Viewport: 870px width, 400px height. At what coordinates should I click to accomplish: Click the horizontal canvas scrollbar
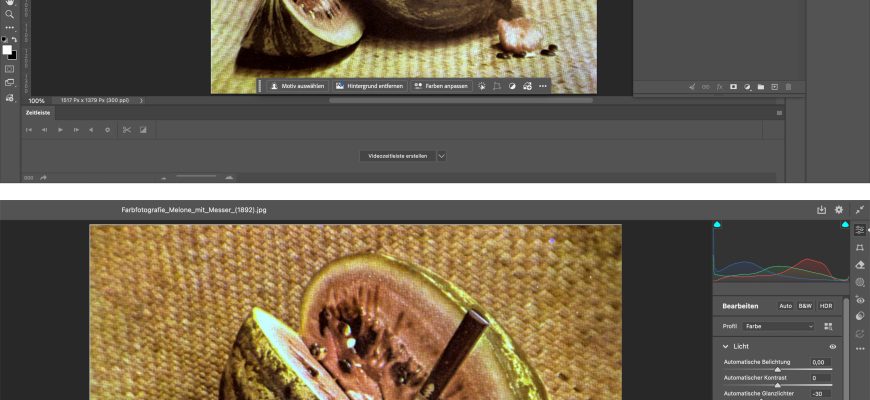click(461, 100)
